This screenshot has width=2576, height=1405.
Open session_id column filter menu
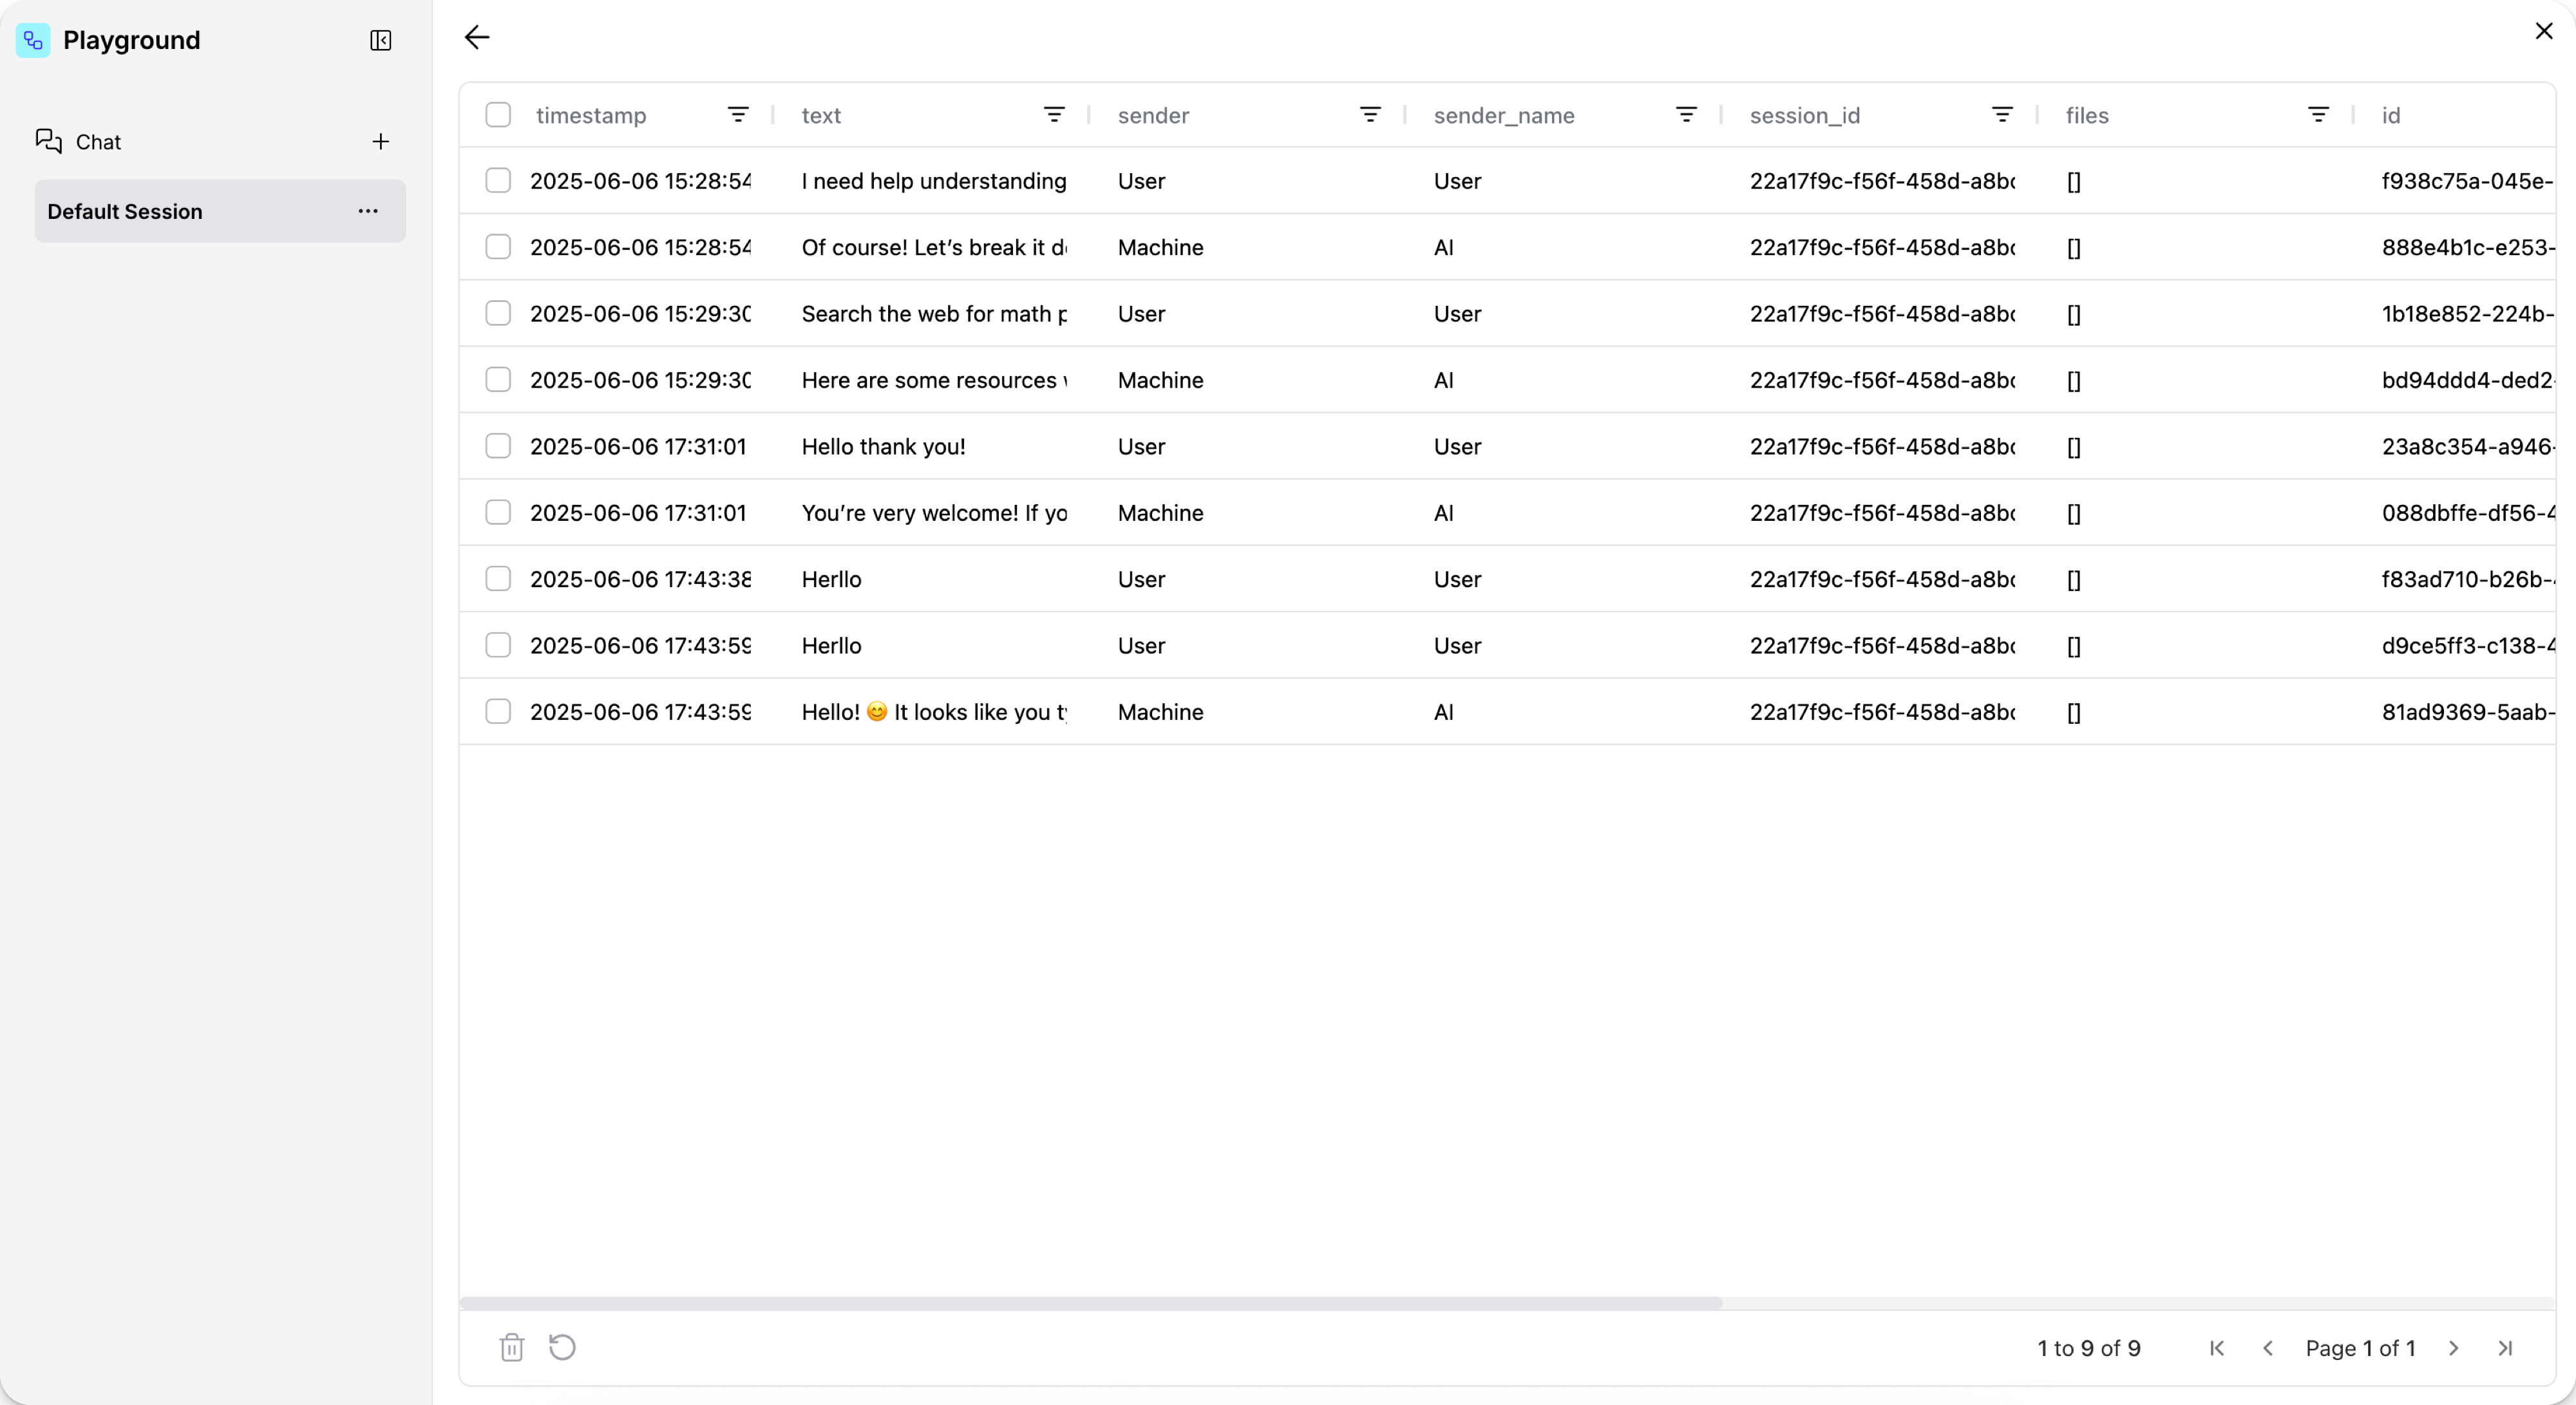coord(2002,115)
